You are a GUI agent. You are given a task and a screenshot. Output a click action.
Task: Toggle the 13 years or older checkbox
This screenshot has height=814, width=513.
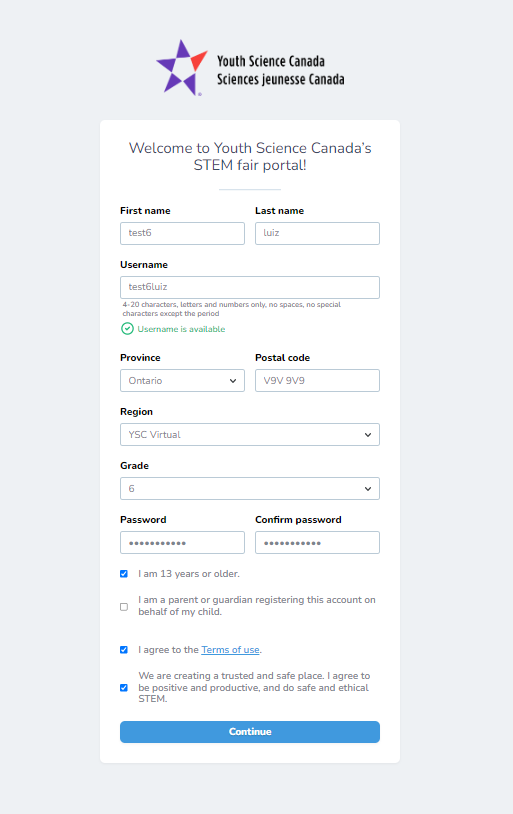point(124,574)
